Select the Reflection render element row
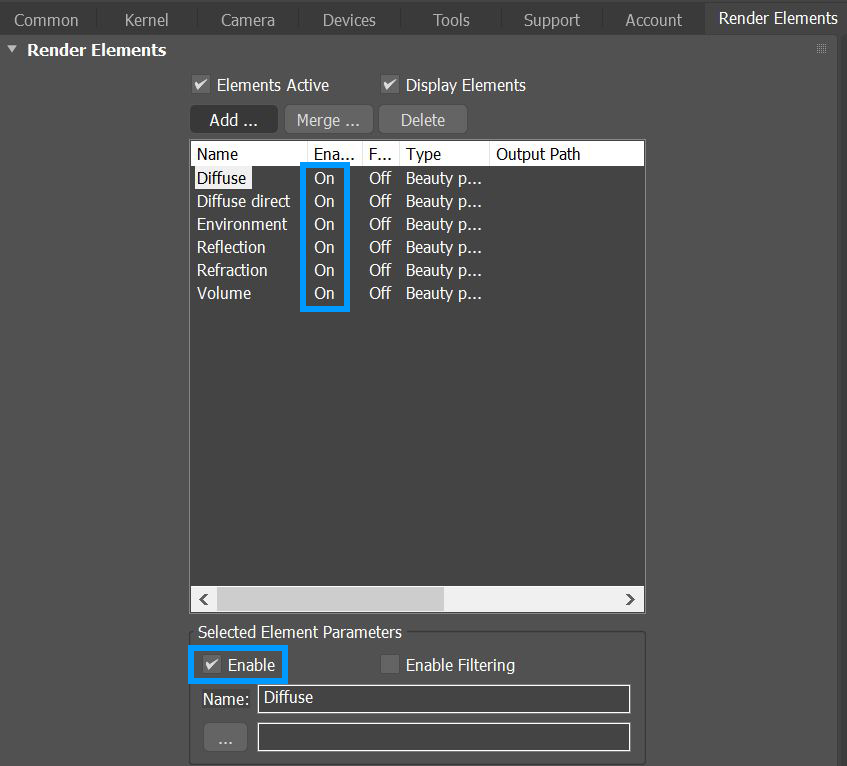Viewport: 847px width, 766px height. tap(231, 247)
